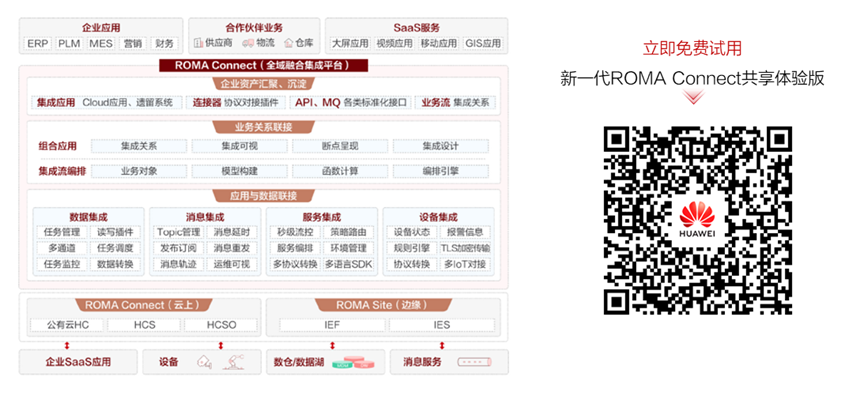
Task: Click the 函数计算 box
Action: (x=340, y=171)
